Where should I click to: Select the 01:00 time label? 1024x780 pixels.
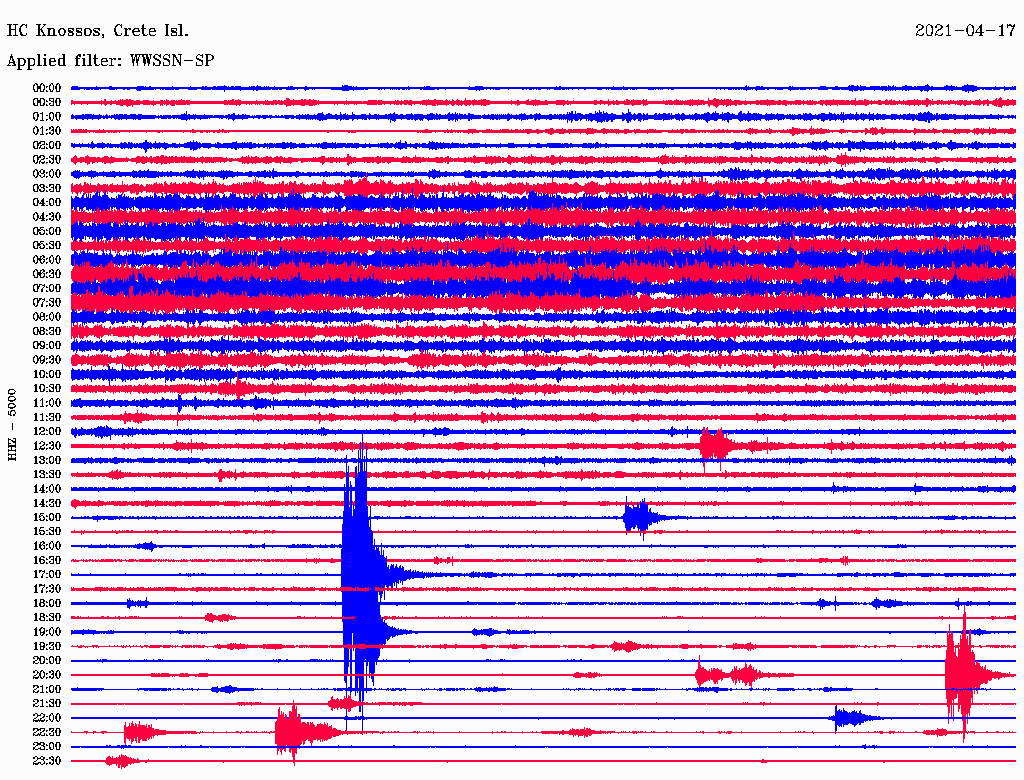tap(47, 117)
